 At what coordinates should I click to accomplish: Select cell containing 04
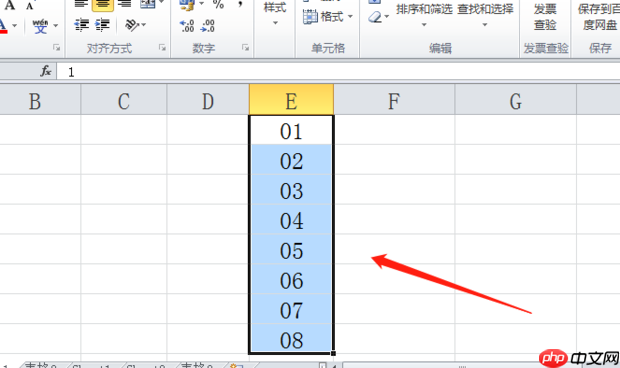click(x=291, y=220)
